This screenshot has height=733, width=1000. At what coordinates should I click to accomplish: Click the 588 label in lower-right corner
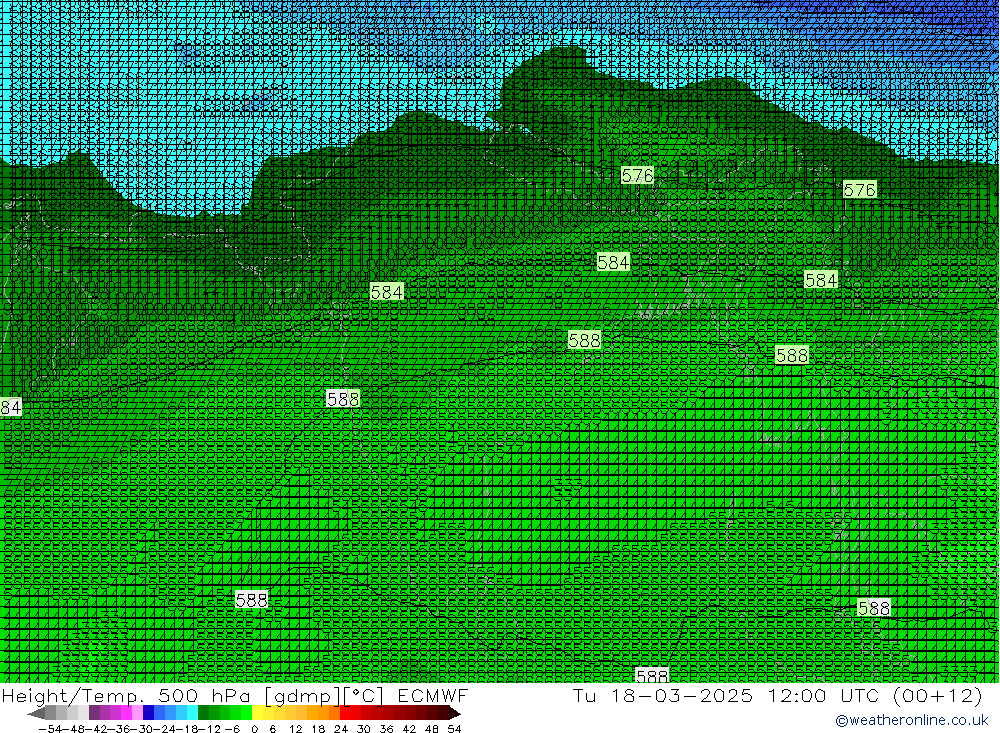coord(873,608)
